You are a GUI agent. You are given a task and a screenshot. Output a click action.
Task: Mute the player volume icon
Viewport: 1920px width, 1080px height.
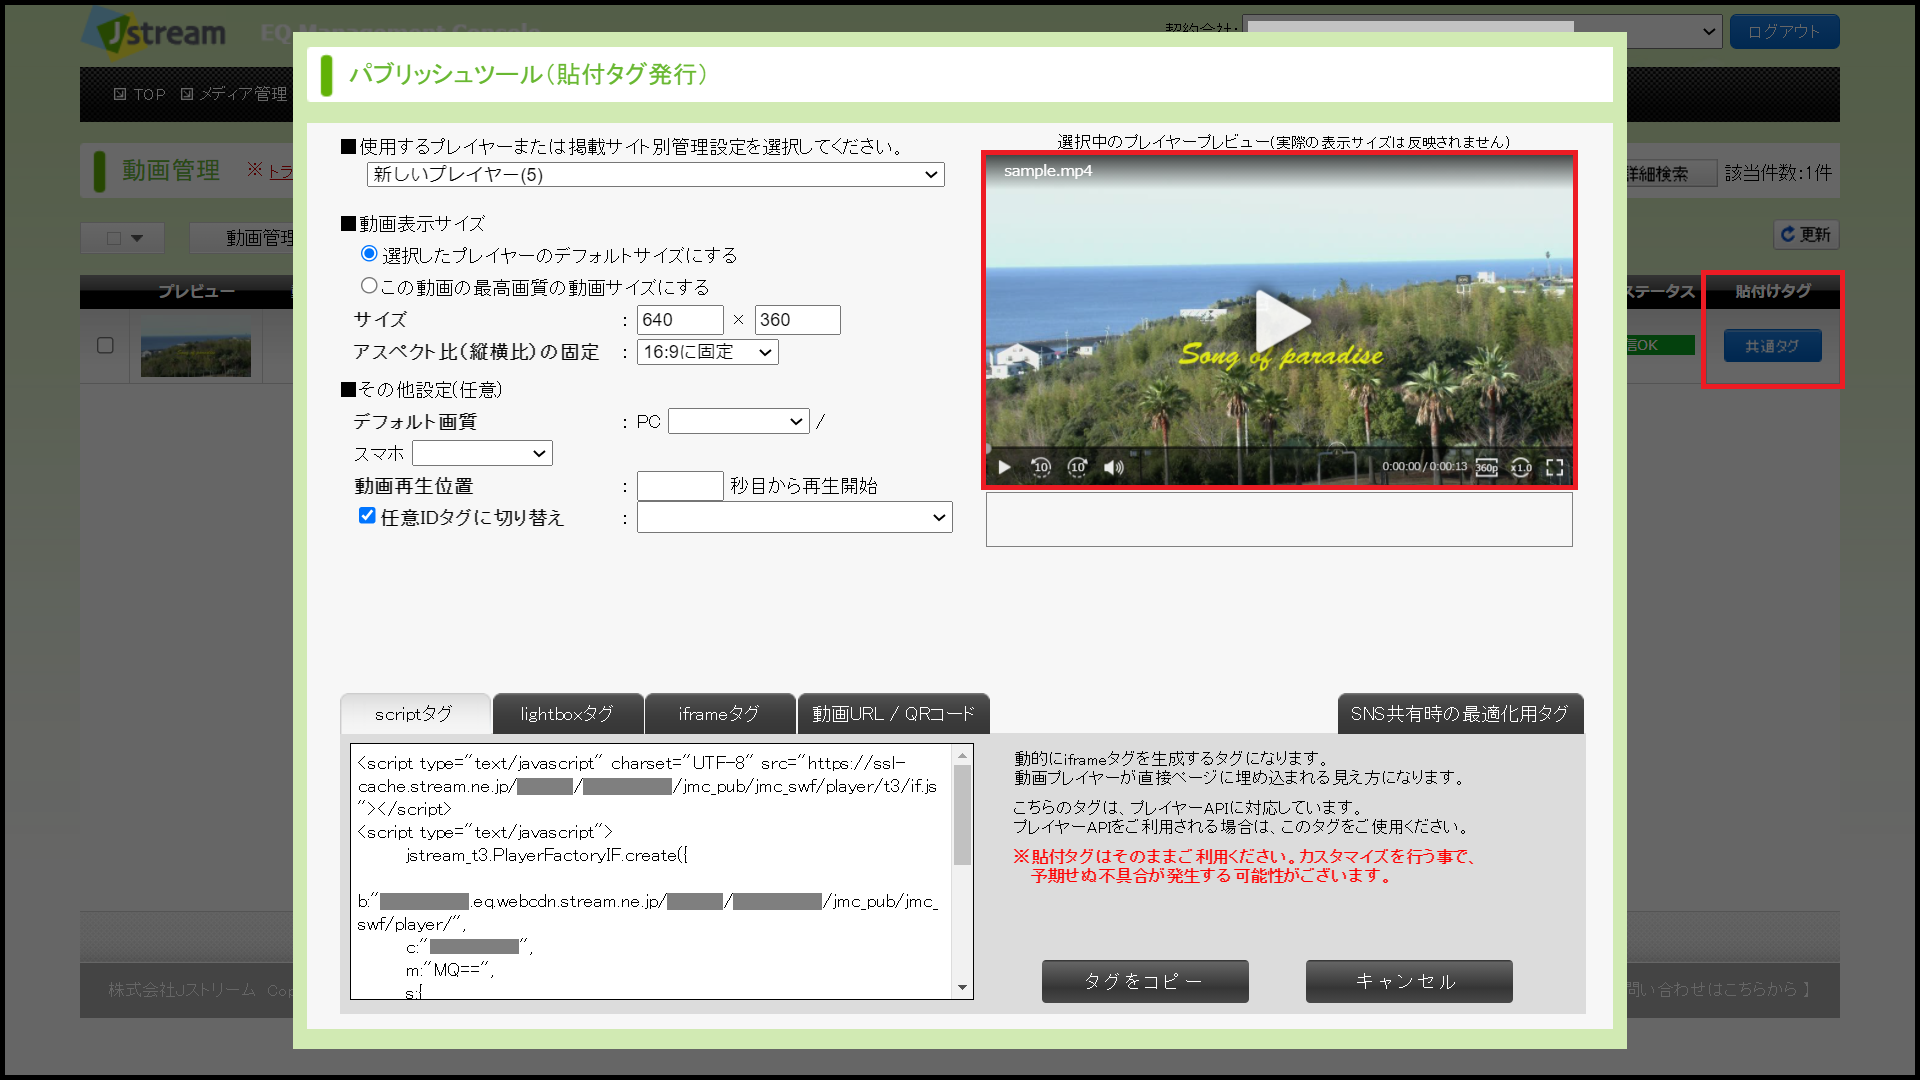[1113, 467]
